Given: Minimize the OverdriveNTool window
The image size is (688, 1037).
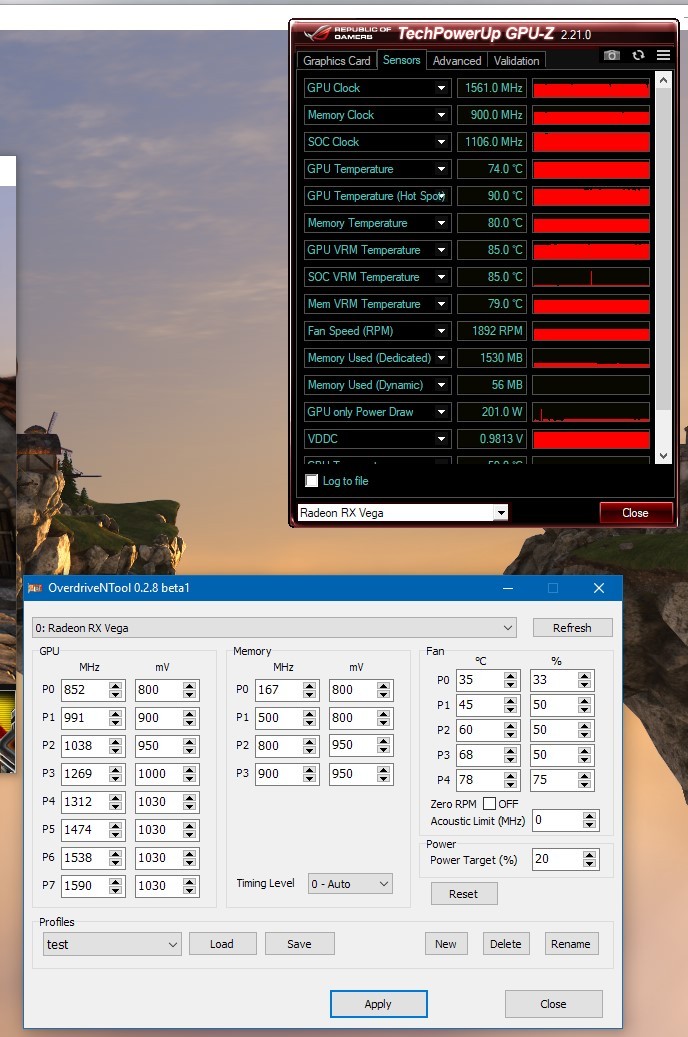Looking at the screenshot, I should coord(508,588).
